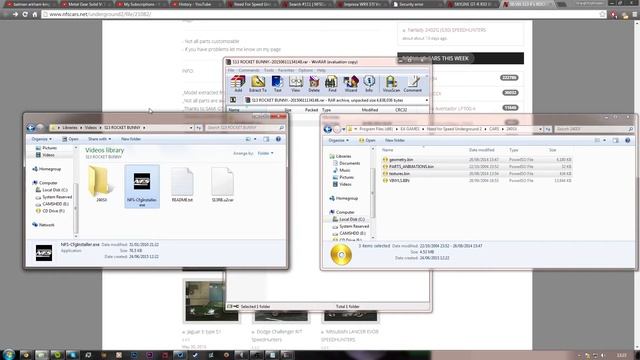Open the WinRAR Options menu

[x=305, y=70]
